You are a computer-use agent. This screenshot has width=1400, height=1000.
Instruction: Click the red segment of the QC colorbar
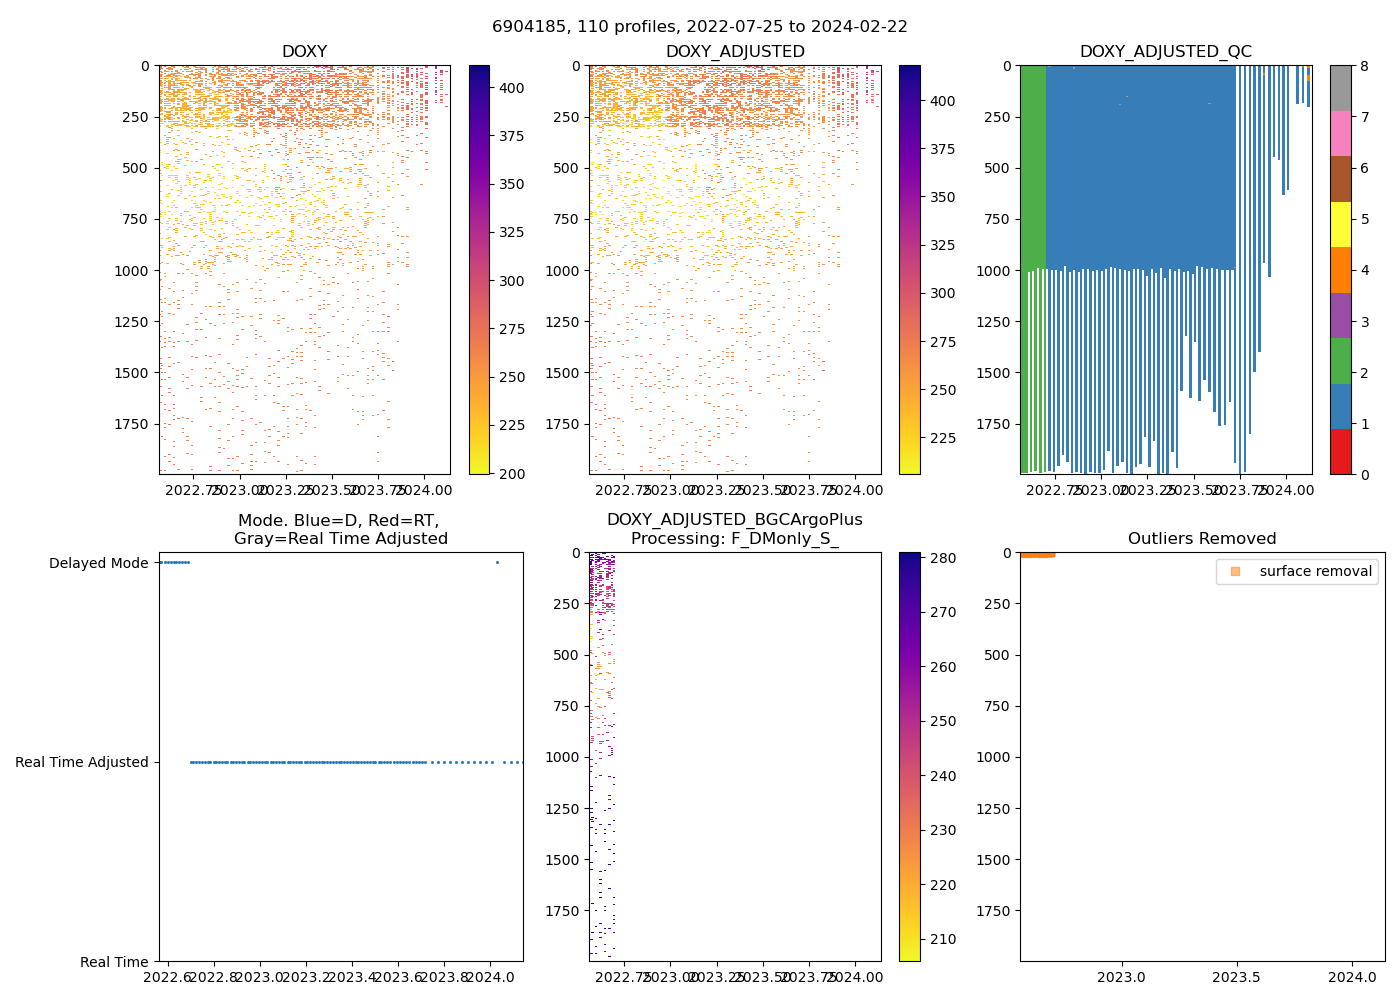click(x=1340, y=452)
